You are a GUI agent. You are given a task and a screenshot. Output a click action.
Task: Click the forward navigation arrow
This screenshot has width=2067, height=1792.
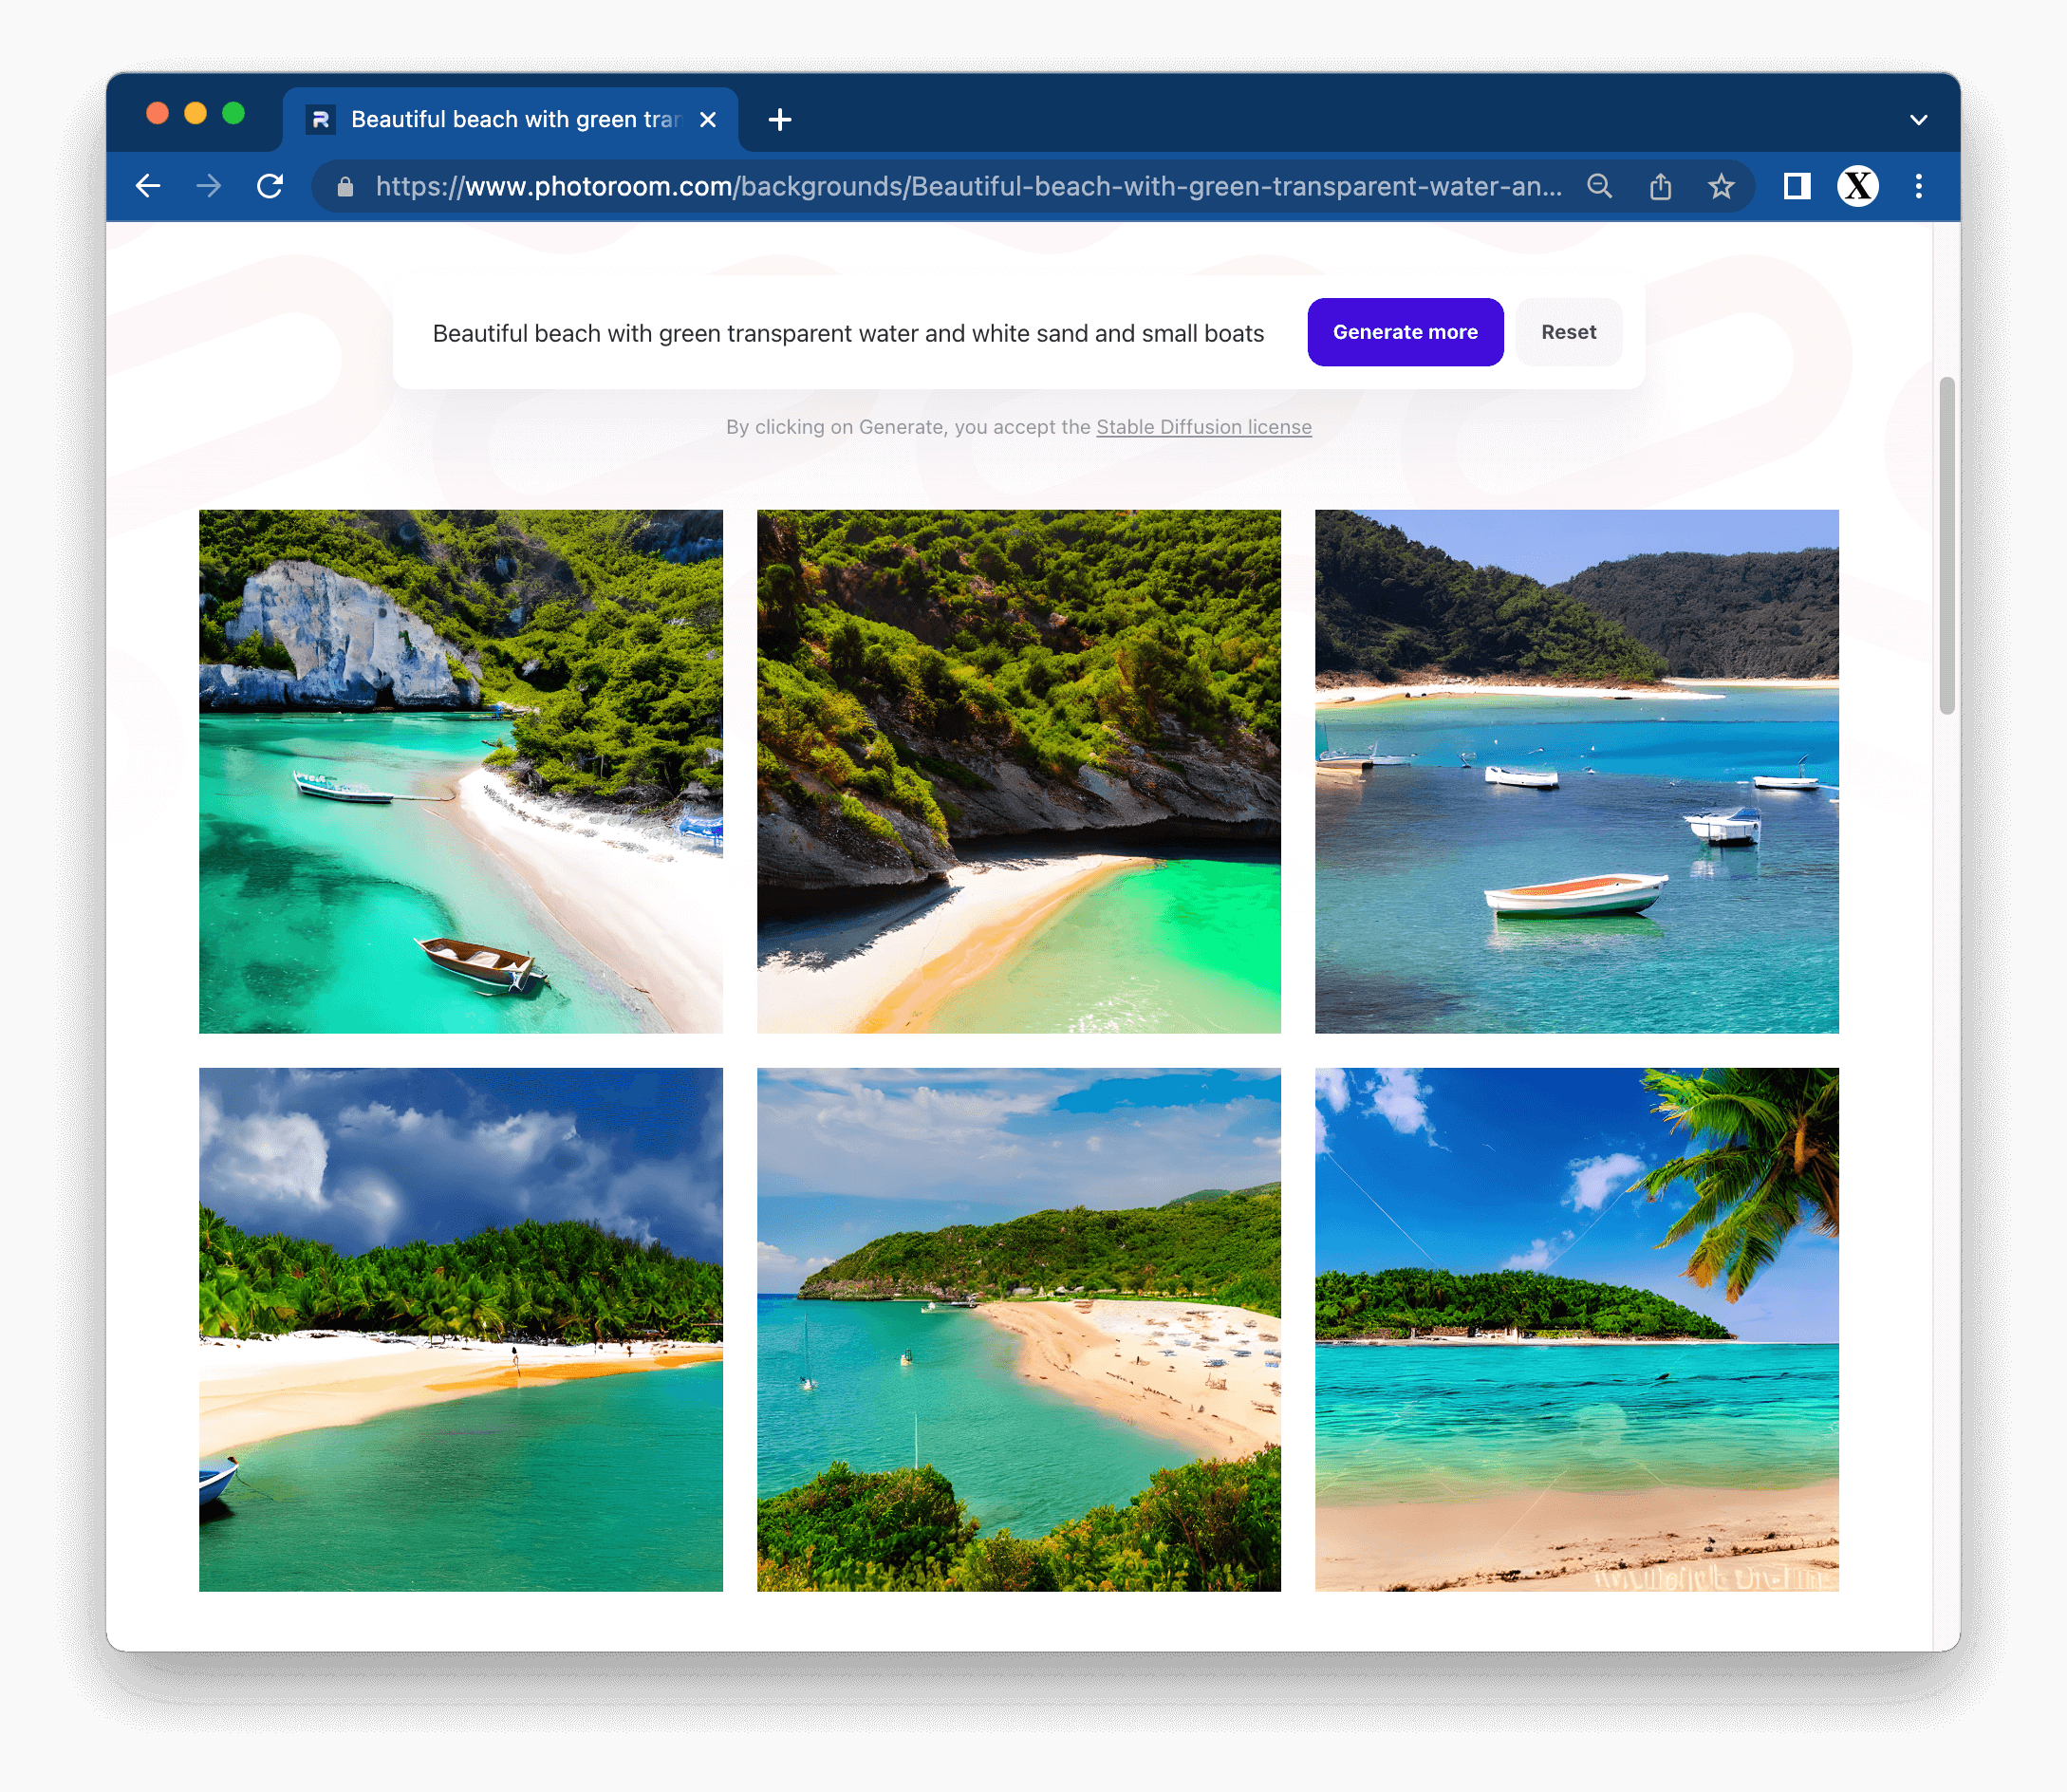(208, 186)
